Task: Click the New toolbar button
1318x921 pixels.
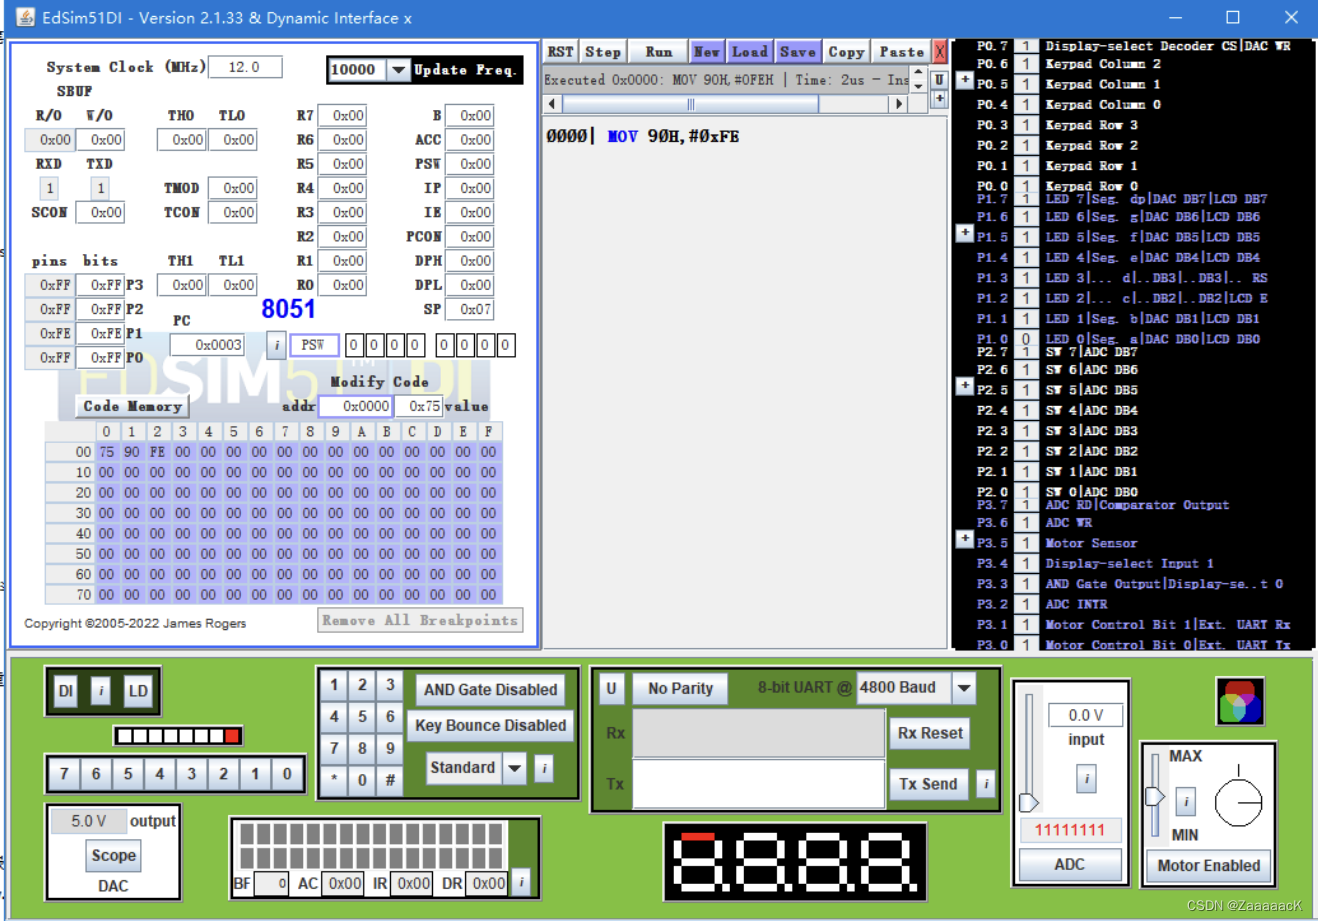Action: [707, 51]
